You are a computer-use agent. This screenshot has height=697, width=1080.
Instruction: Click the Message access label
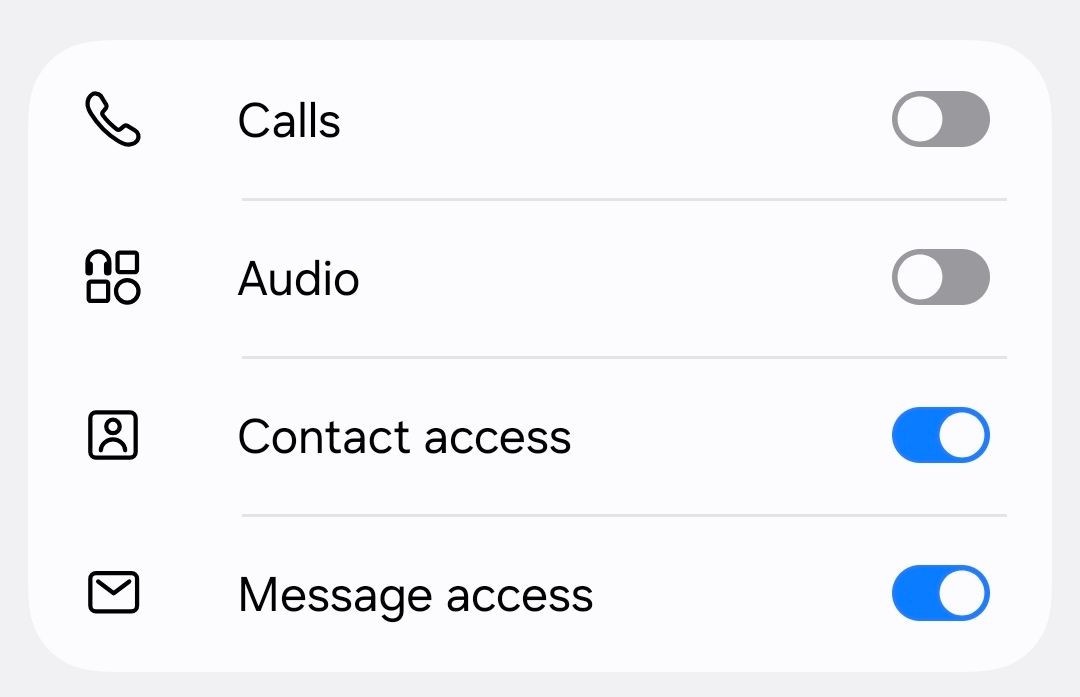(415, 596)
